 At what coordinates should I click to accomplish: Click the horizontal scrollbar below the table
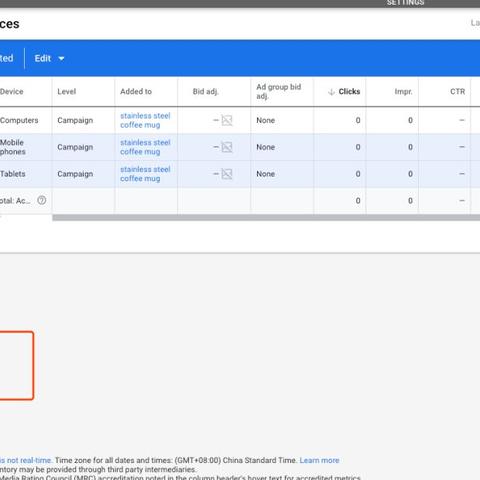[x=266, y=218]
